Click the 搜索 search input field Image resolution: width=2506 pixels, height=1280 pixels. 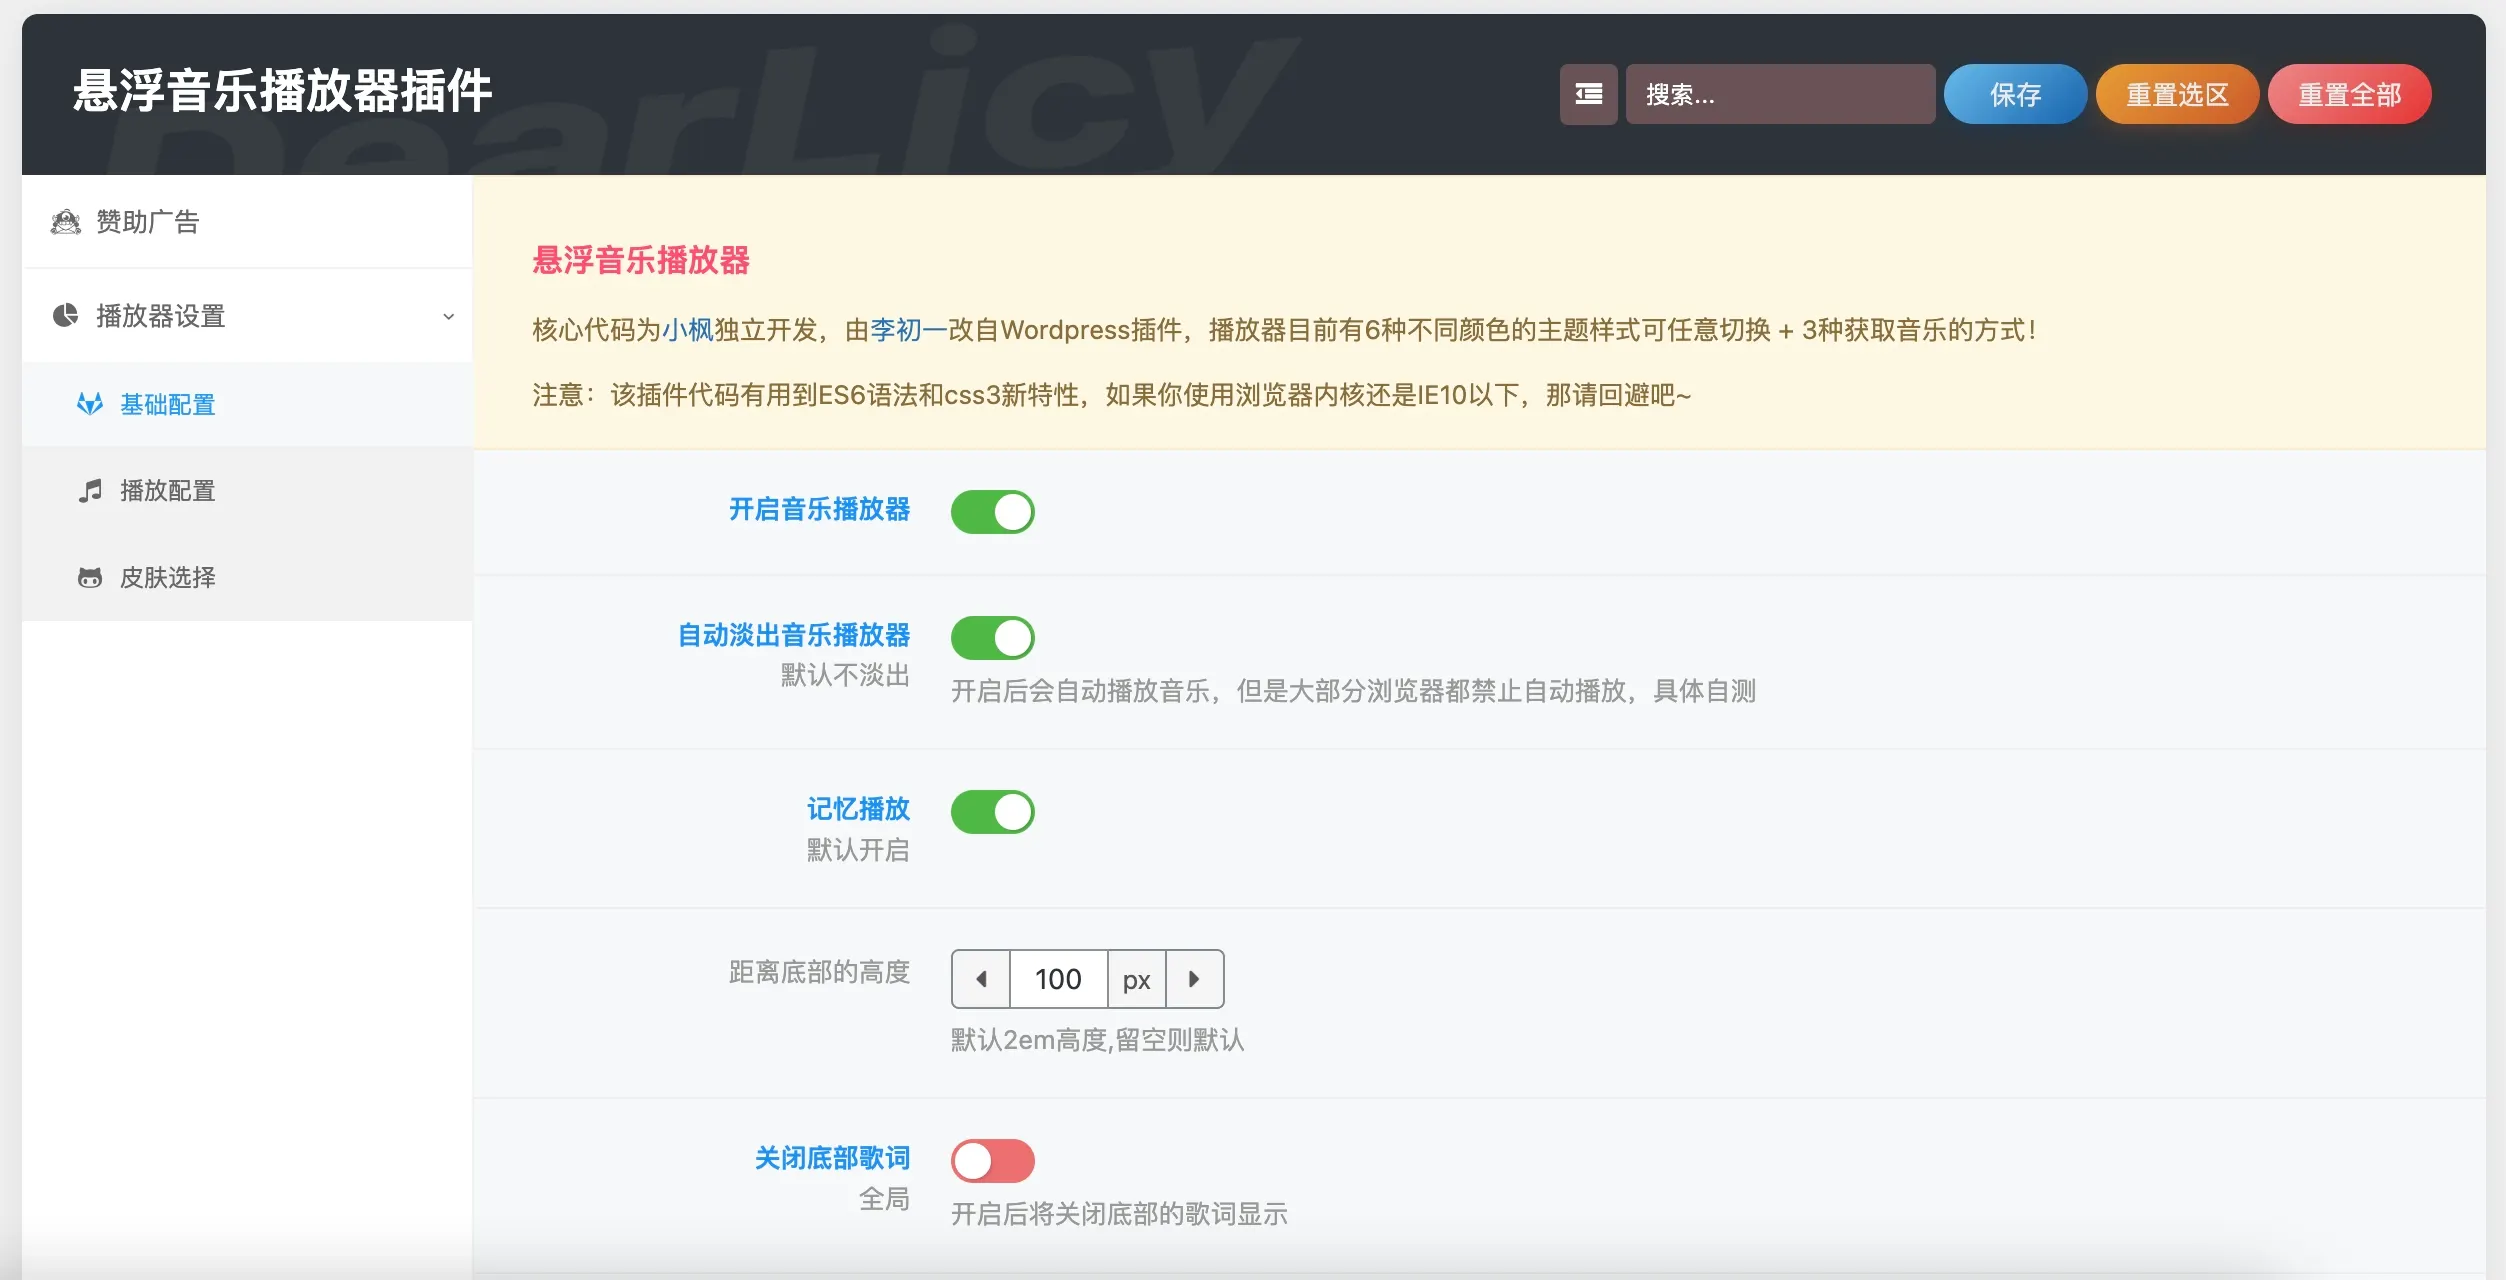point(1780,94)
